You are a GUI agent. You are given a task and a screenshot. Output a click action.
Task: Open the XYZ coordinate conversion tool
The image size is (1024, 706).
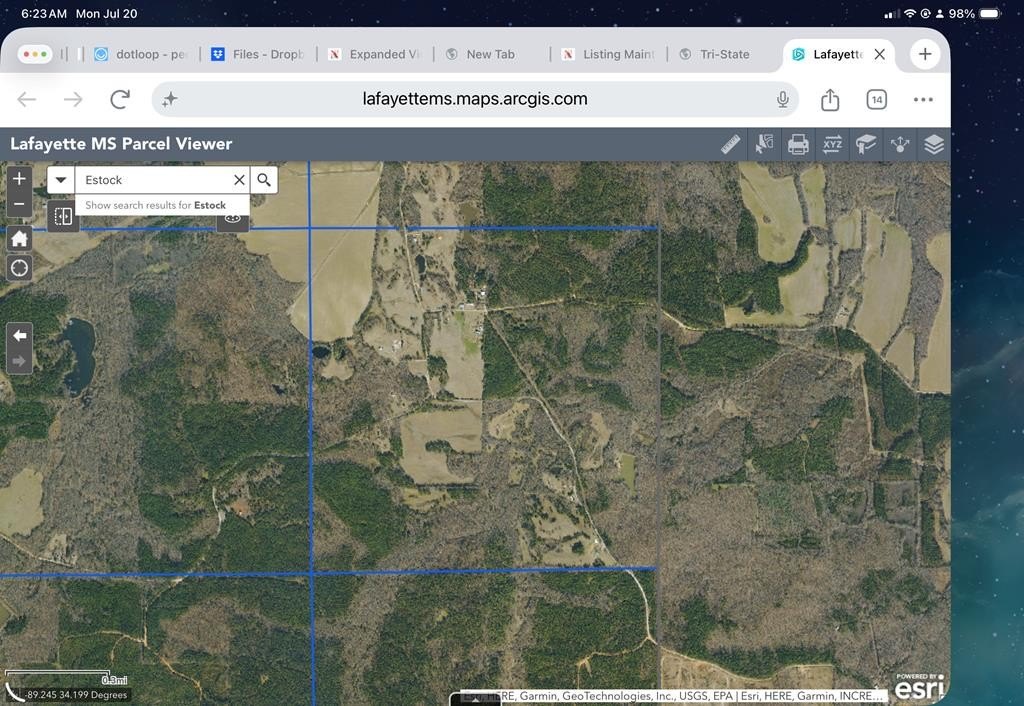tap(832, 144)
